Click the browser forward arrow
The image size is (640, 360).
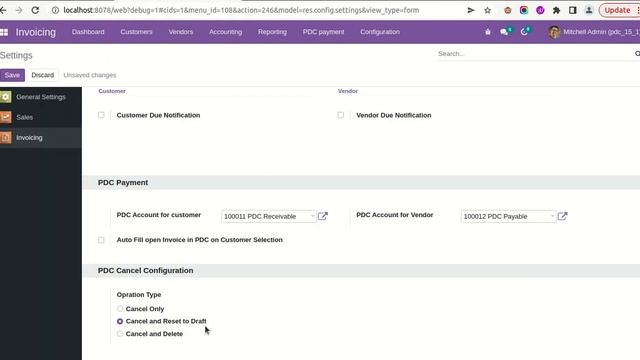19,10
